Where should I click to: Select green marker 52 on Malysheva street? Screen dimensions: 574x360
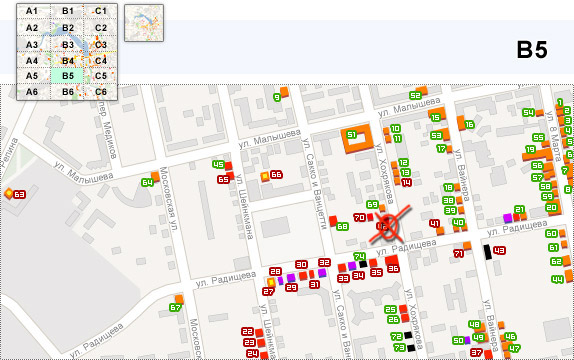pos(415,96)
